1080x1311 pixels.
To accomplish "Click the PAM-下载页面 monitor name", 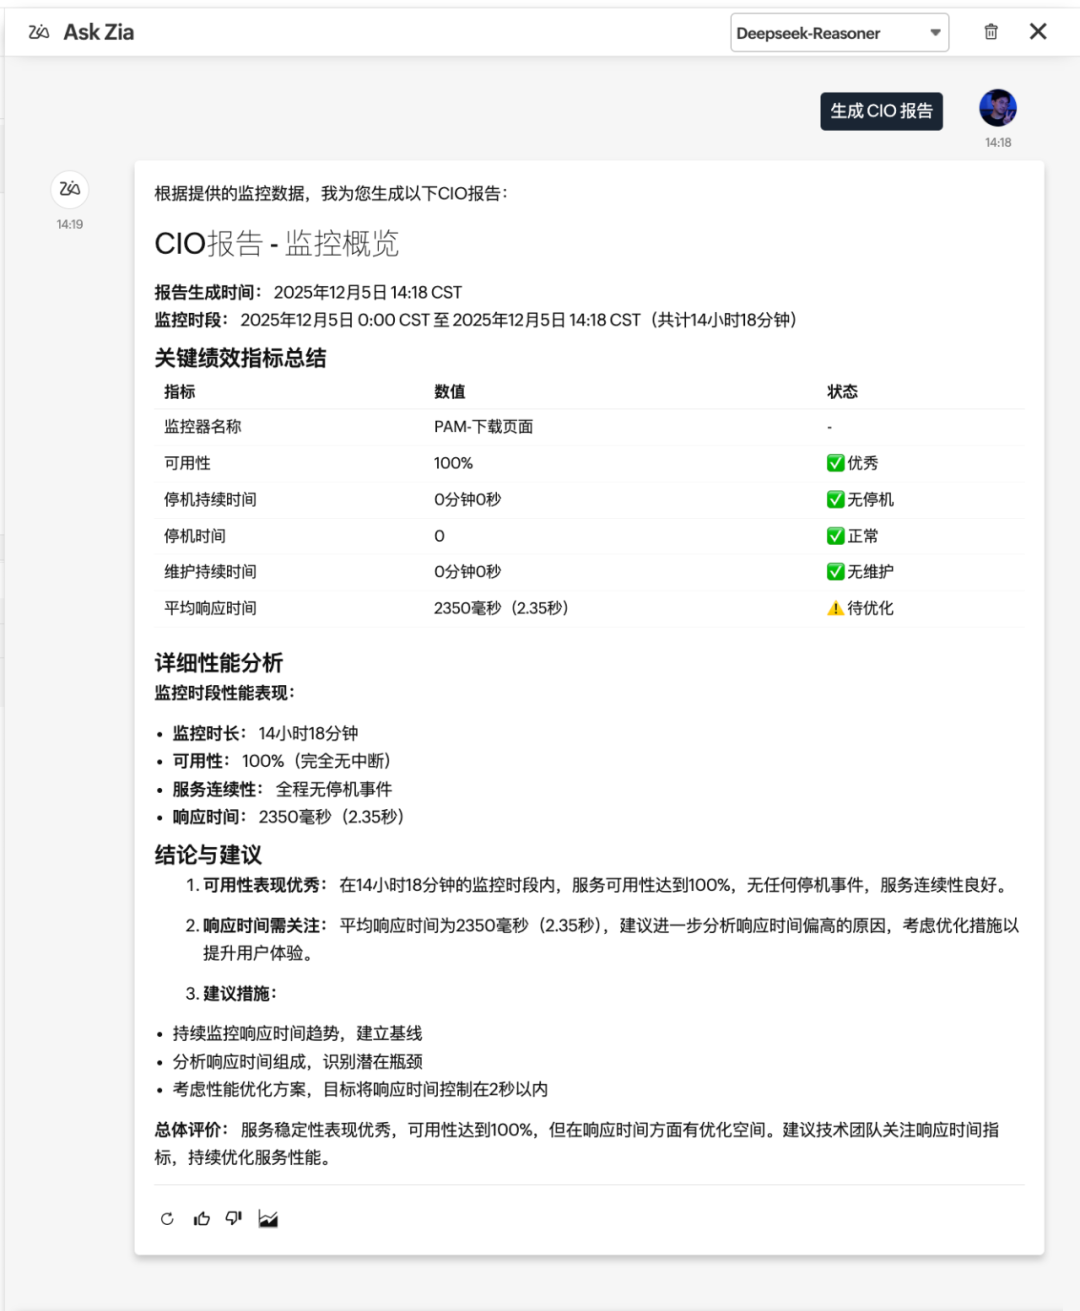I will point(483,427).
